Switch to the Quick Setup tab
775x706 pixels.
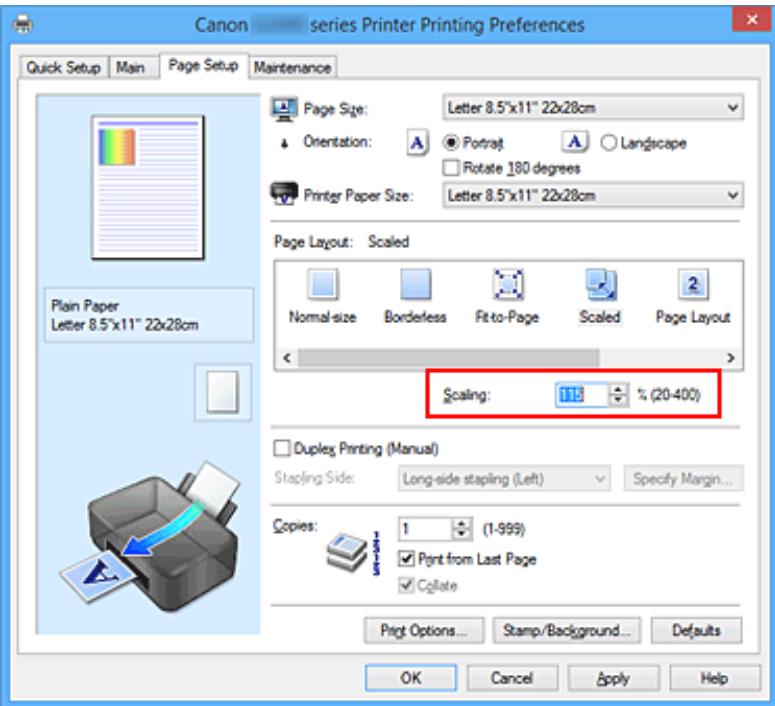coord(64,67)
